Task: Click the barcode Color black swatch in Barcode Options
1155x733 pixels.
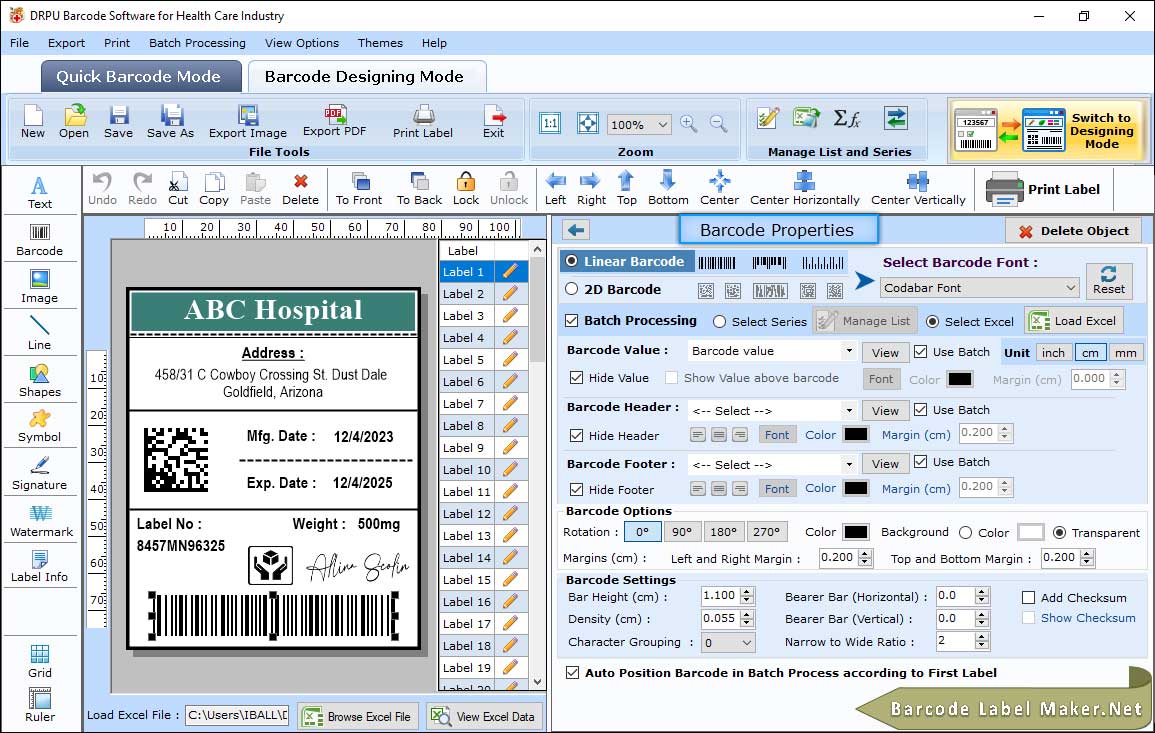Action: [855, 532]
